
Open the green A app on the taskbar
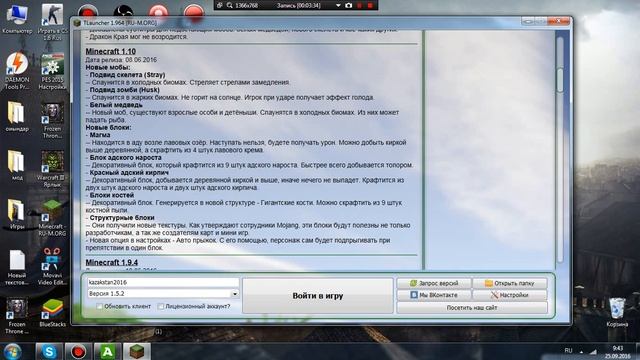107,351
